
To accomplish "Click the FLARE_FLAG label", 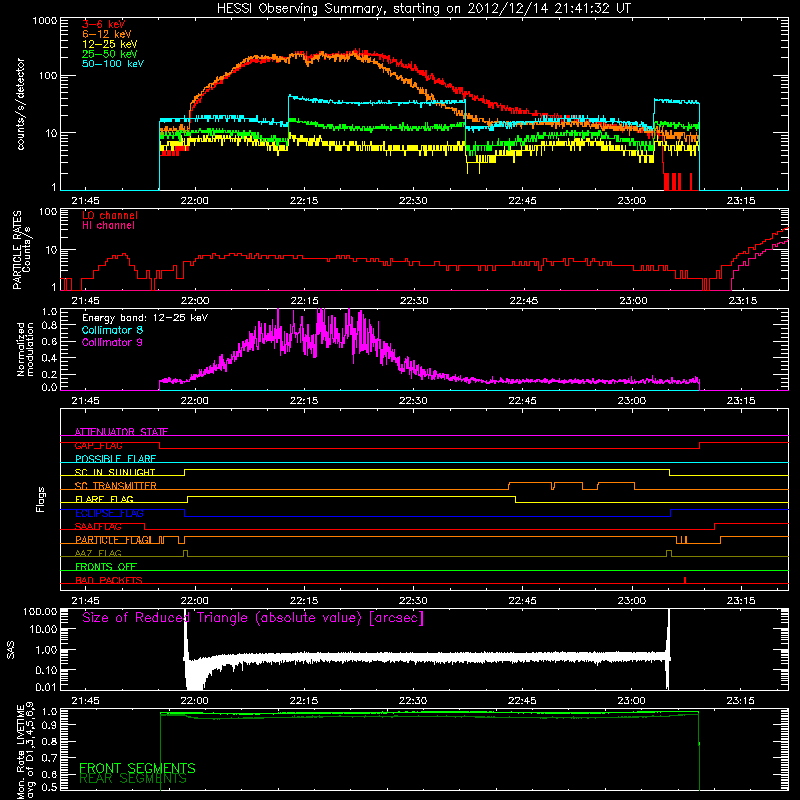I will [104, 499].
